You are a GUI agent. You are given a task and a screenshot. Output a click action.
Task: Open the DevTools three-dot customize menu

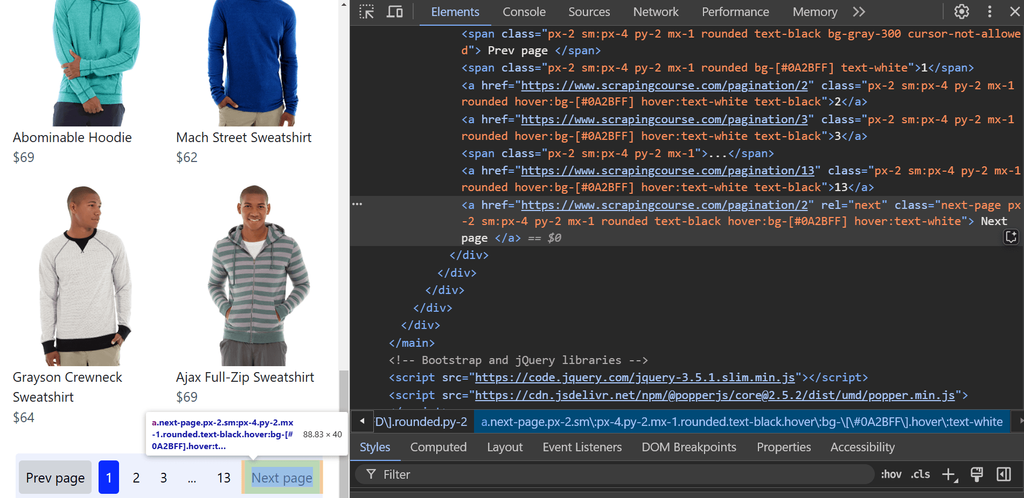(989, 12)
